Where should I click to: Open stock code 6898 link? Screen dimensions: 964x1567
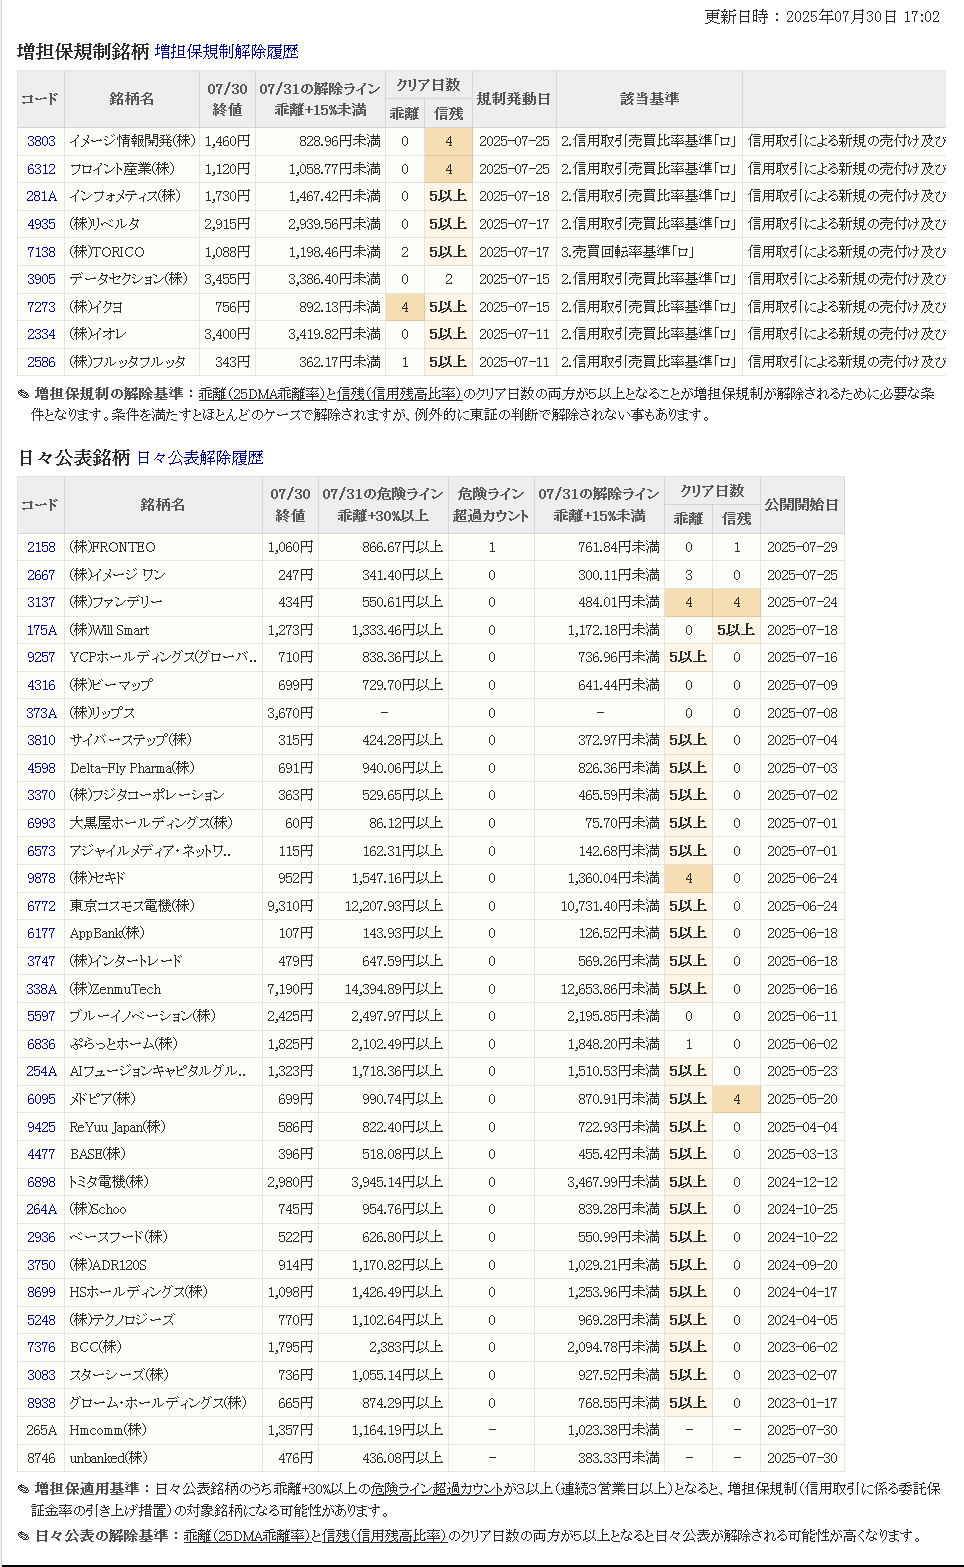41,1182
